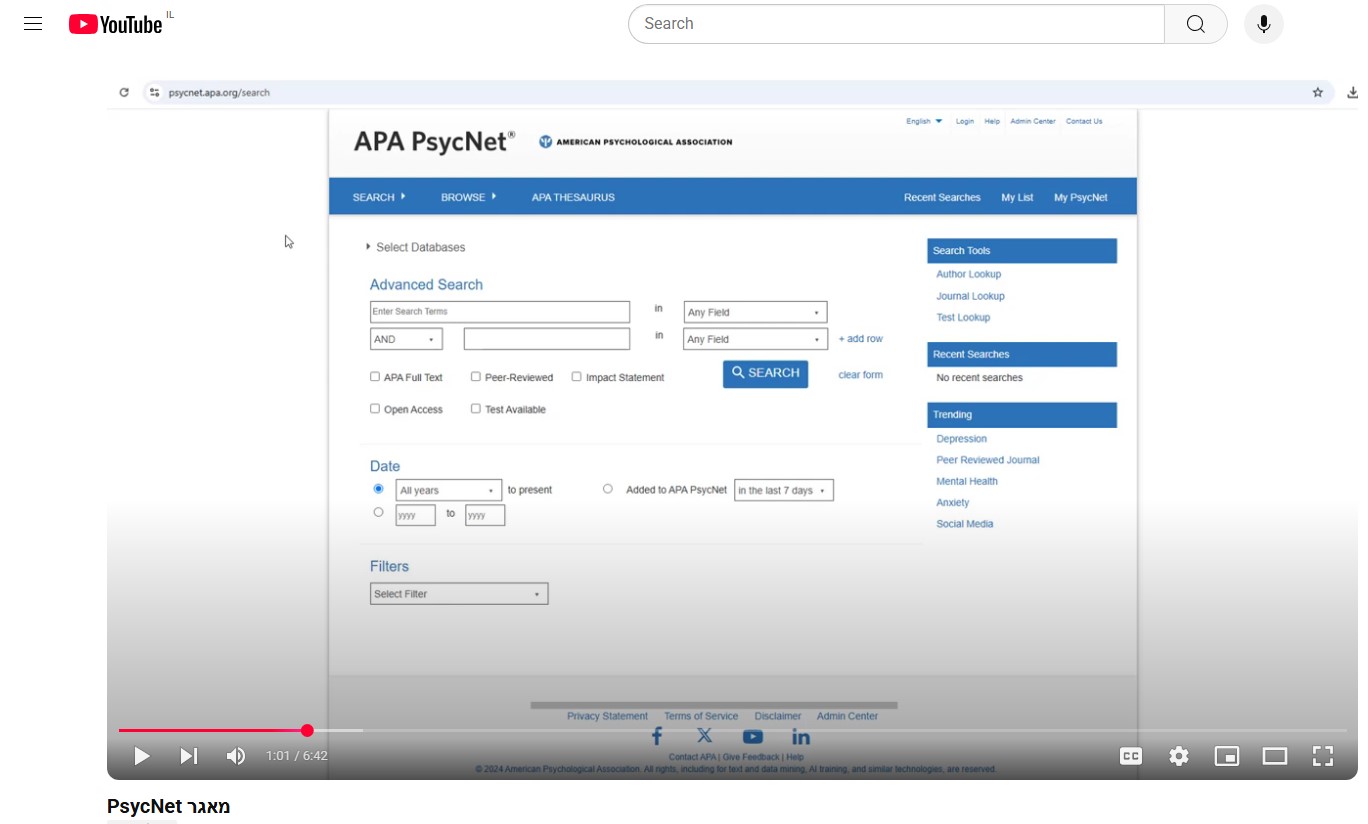The height and width of the screenshot is (824, 1368).
Task: Enter full screen with the fullscreen icon
Action: (x=1323, y=756)
